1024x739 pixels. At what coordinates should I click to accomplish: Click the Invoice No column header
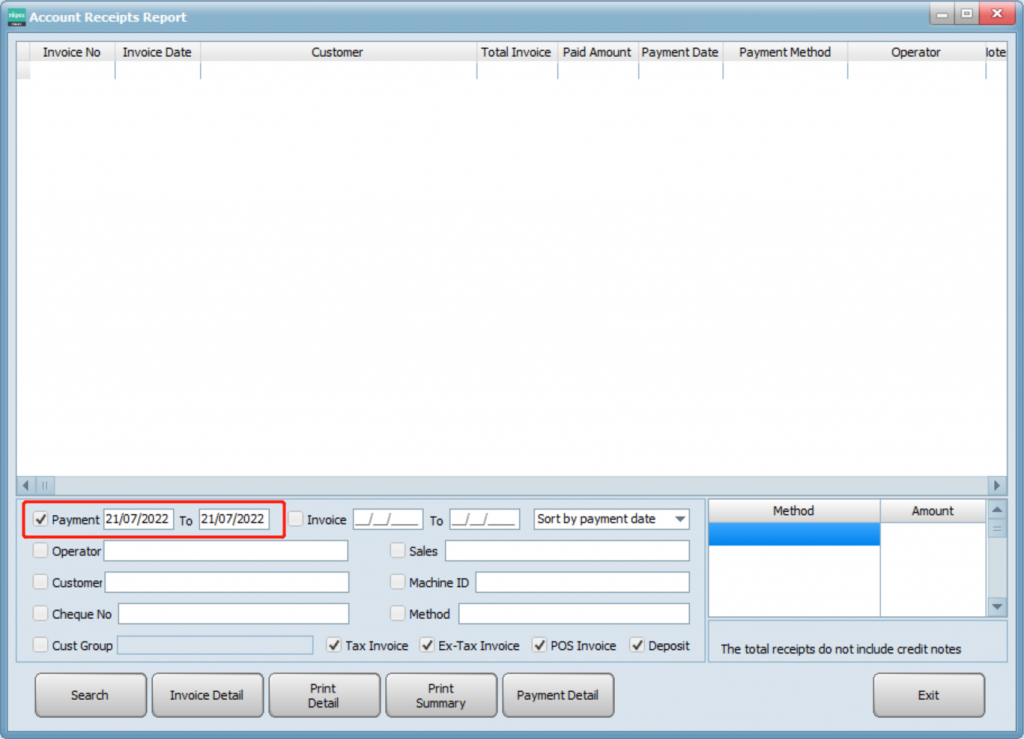[71, 52]
